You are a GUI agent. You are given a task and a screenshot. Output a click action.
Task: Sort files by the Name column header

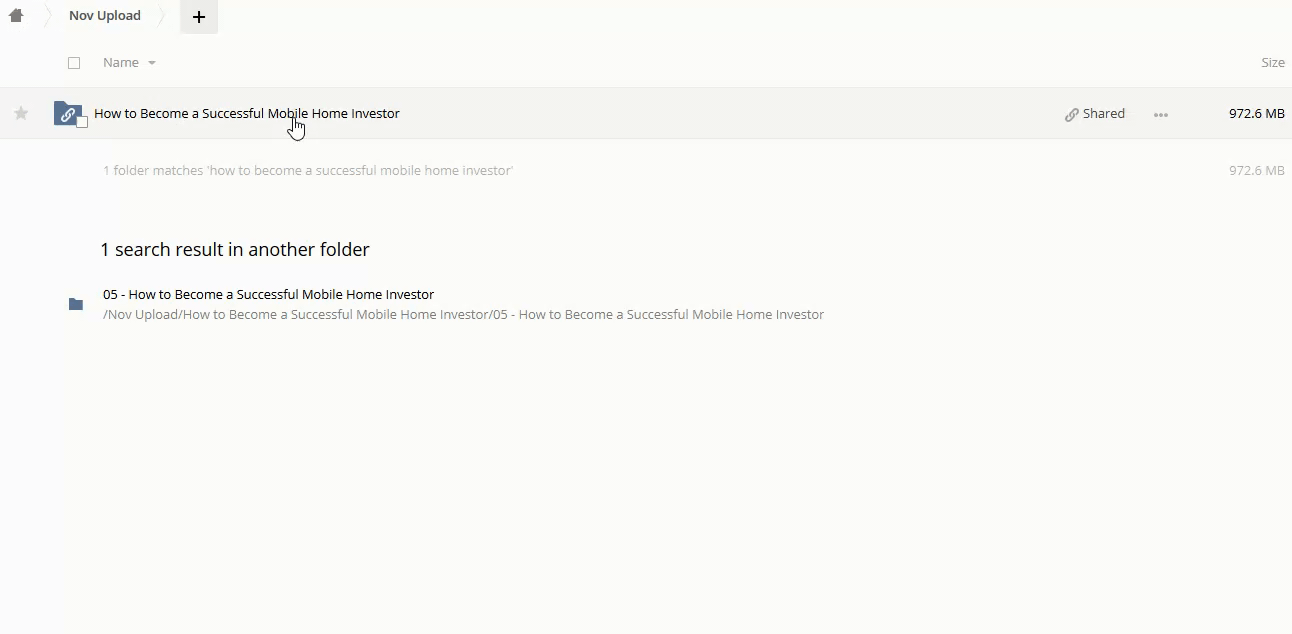click(x=121, y=63)
